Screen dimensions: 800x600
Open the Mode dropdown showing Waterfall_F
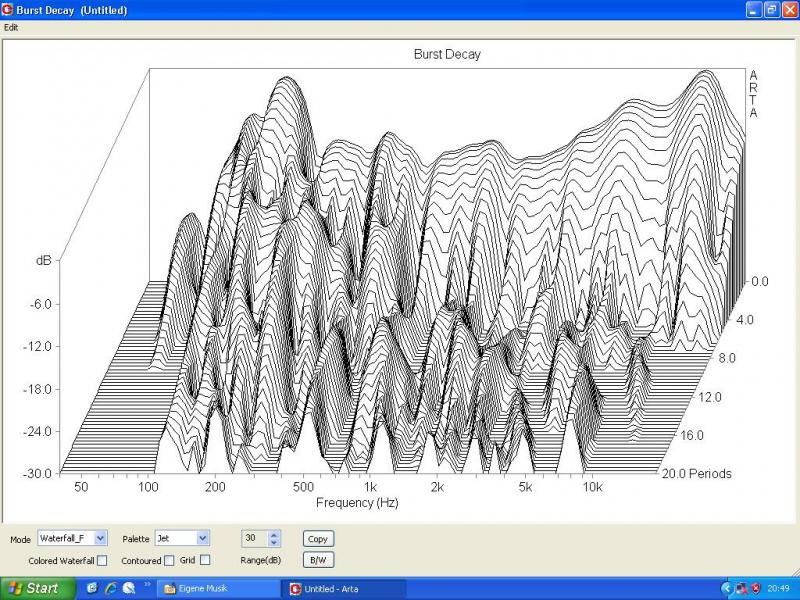coord(100,538)
